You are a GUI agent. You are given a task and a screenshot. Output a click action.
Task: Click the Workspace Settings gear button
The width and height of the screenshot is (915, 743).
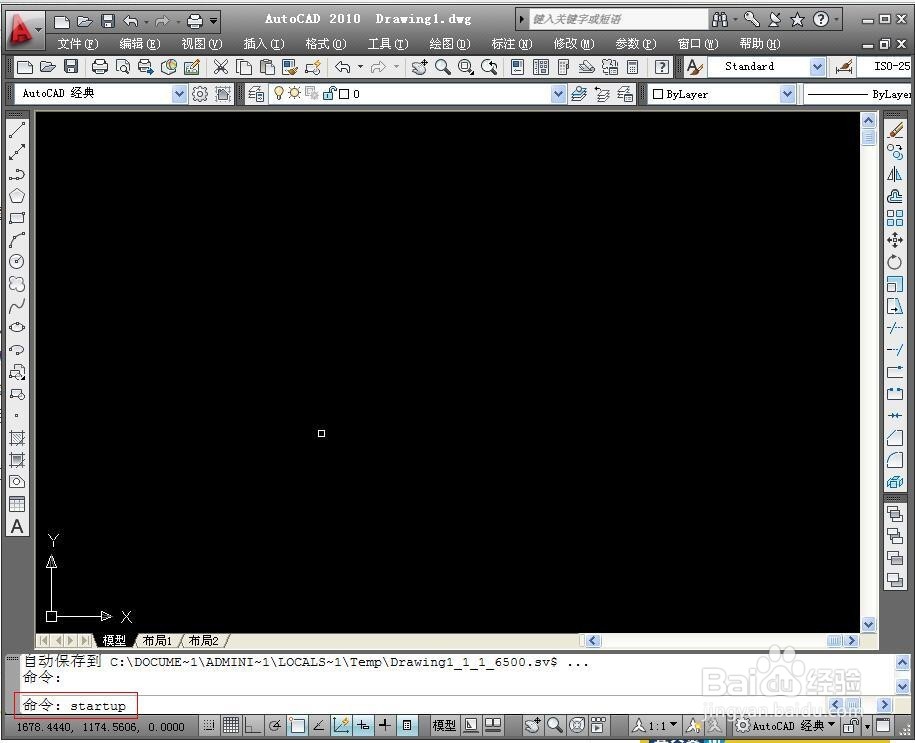click(200, 93)
